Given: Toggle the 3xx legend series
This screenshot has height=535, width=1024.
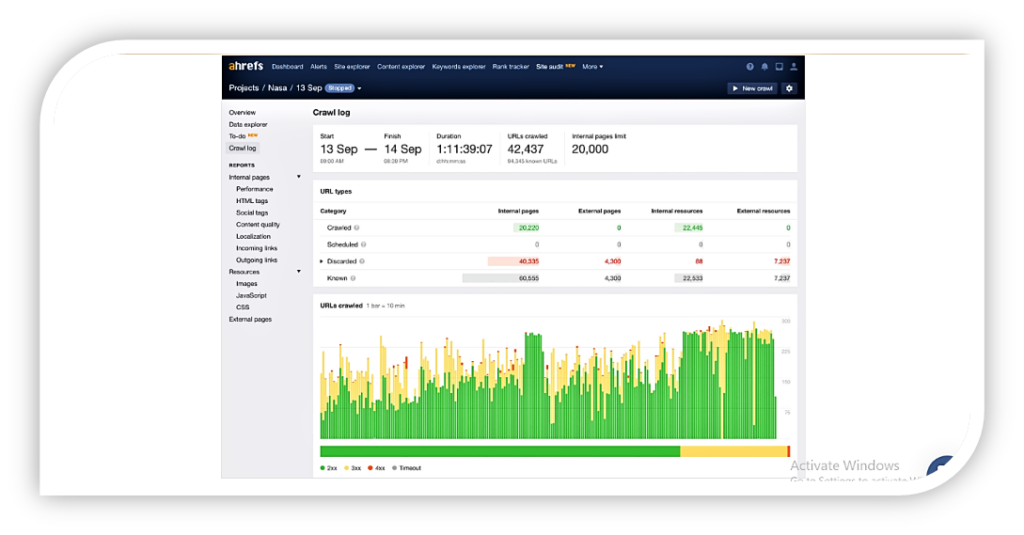Looking at the screenshot, I should pos(352,468).
